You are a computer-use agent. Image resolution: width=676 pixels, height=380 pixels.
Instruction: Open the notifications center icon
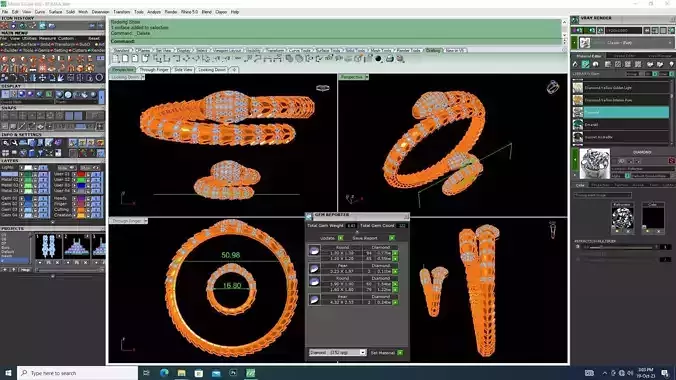coord(665,373)
